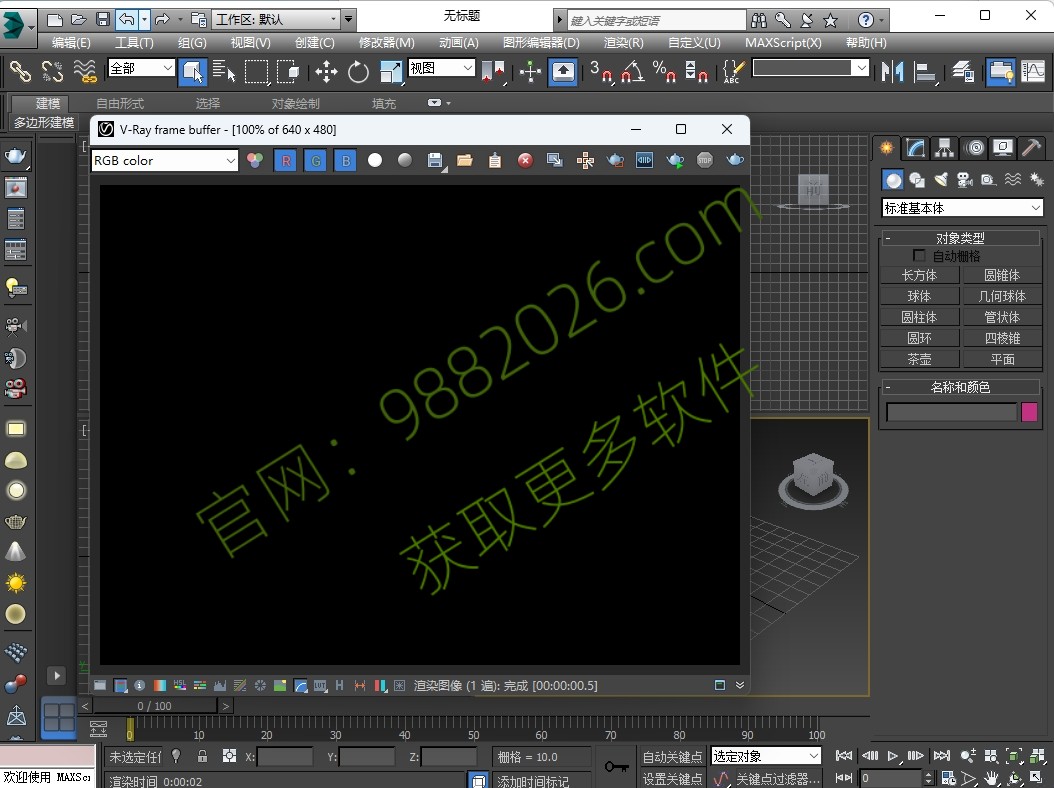Click the 0 / 100 time slider
Screen dimensions: 1054x788
tap(155, 706)
